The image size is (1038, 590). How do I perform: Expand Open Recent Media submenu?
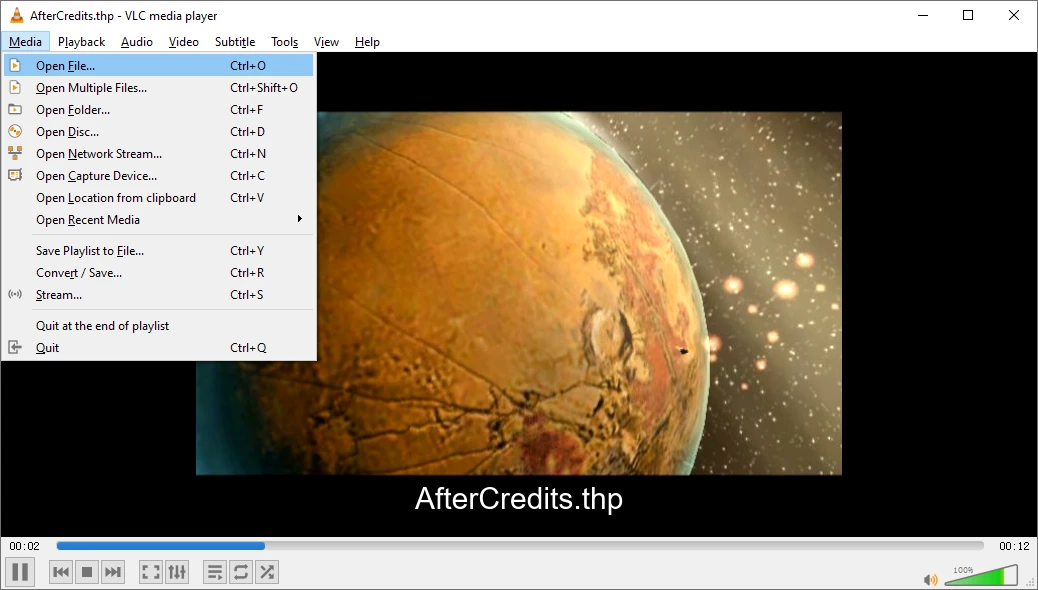pos(159,219)
